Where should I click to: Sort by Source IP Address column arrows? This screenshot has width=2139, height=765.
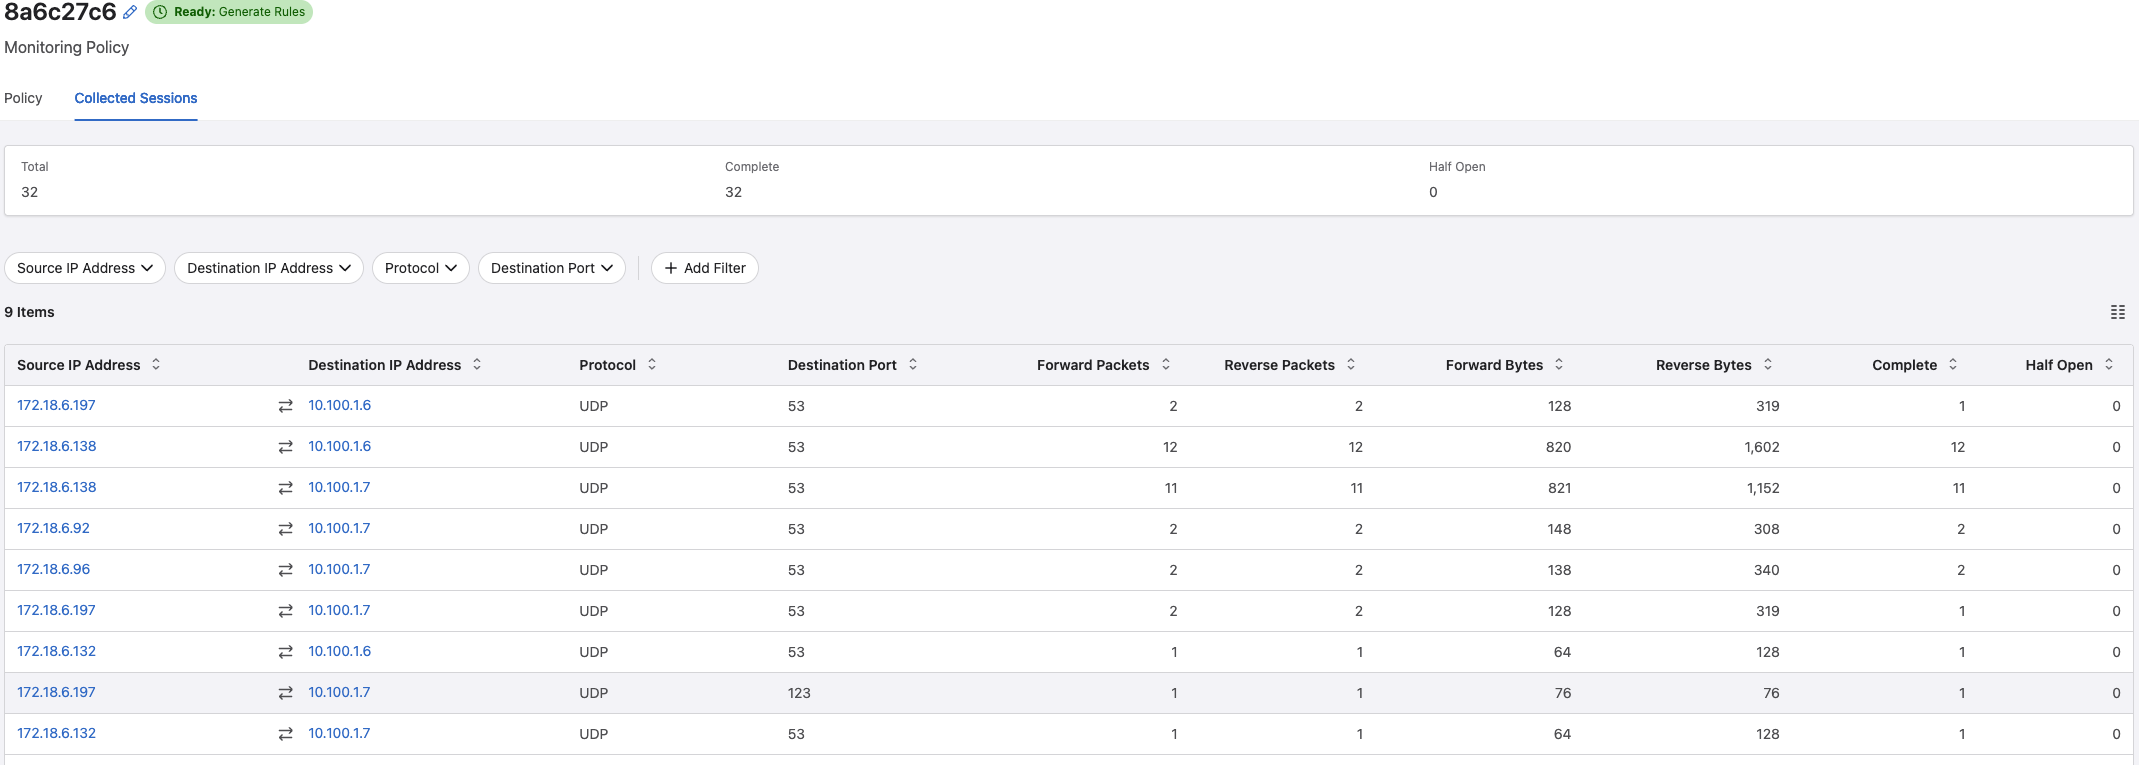pyautogui.click(x=156, y=365)
